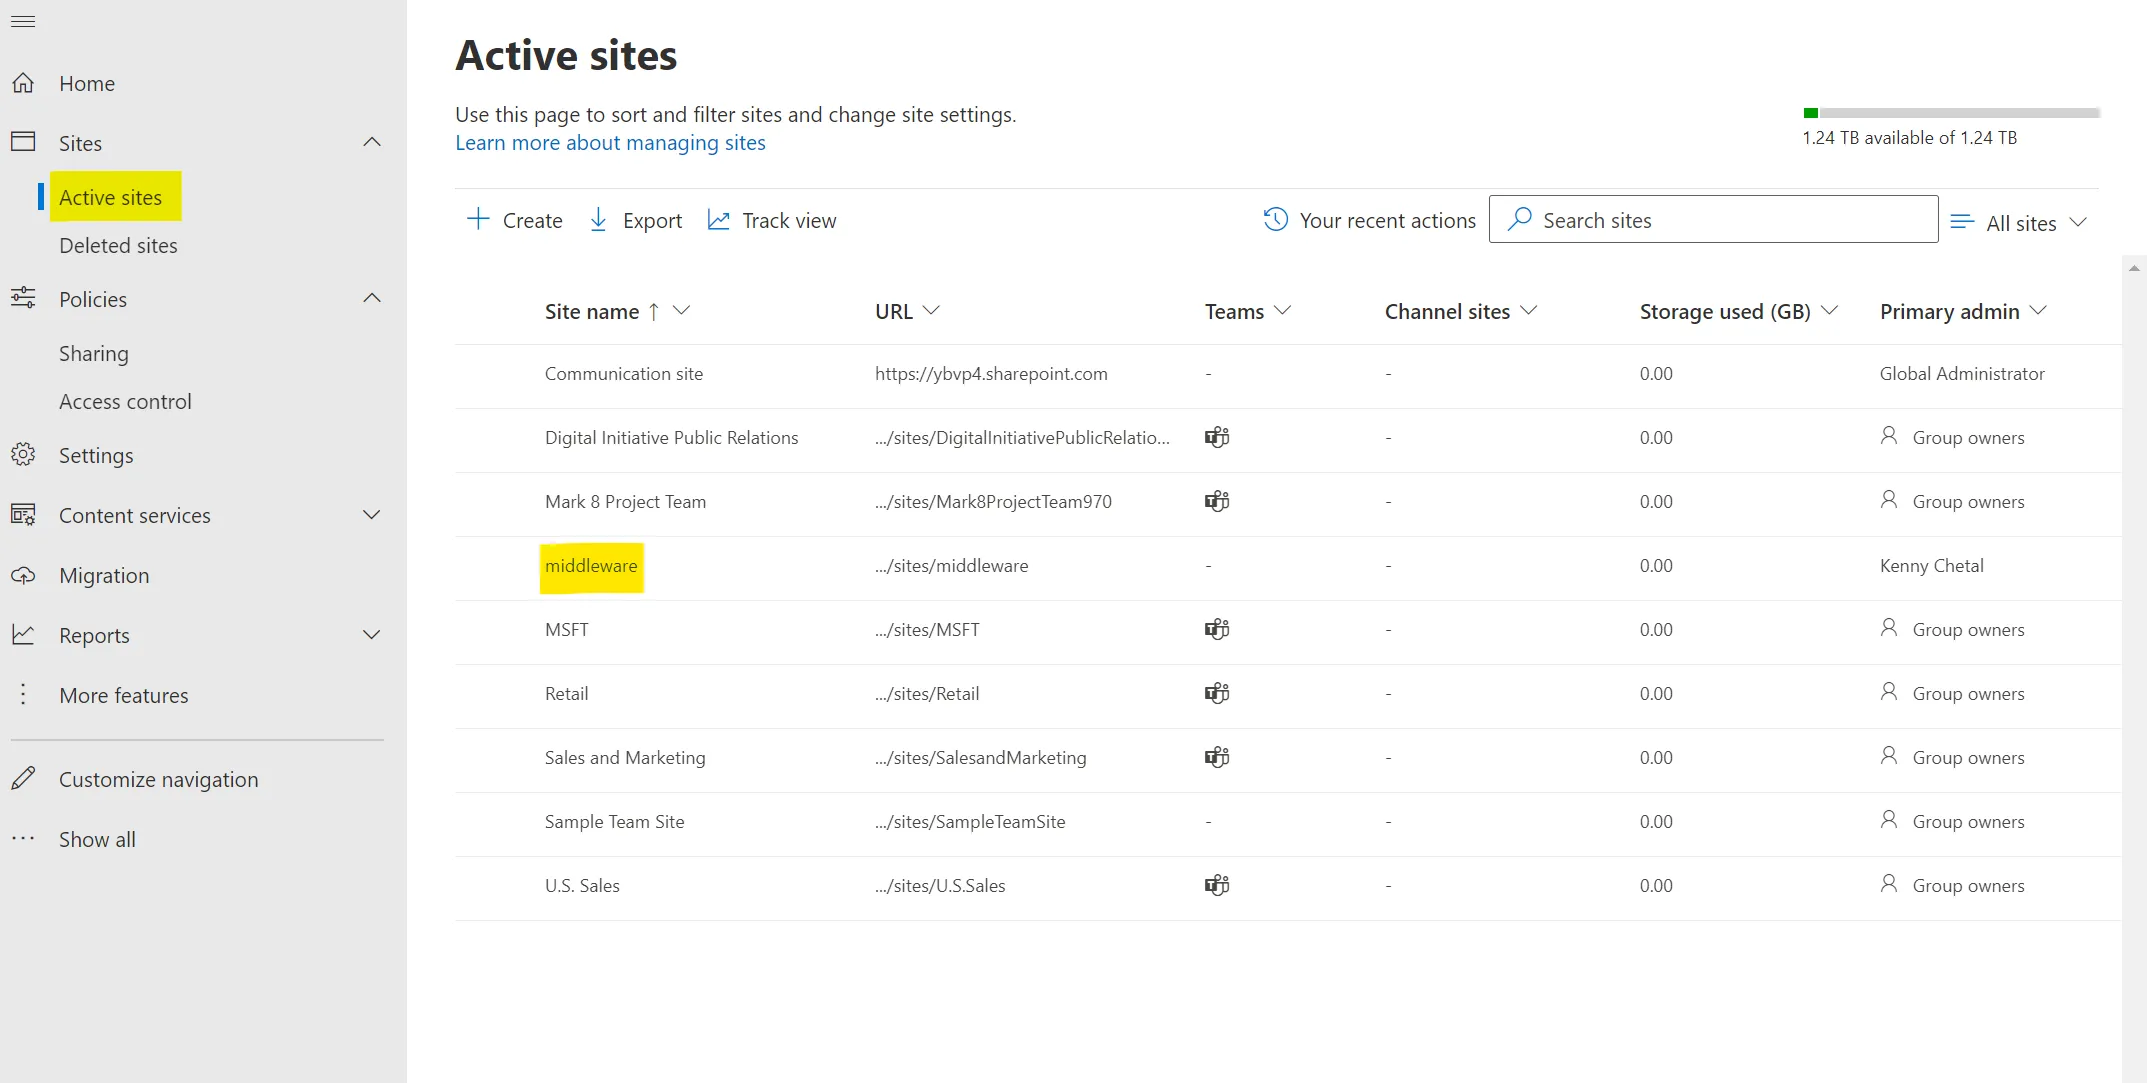Expand Content services section chevron

point(372,515)
